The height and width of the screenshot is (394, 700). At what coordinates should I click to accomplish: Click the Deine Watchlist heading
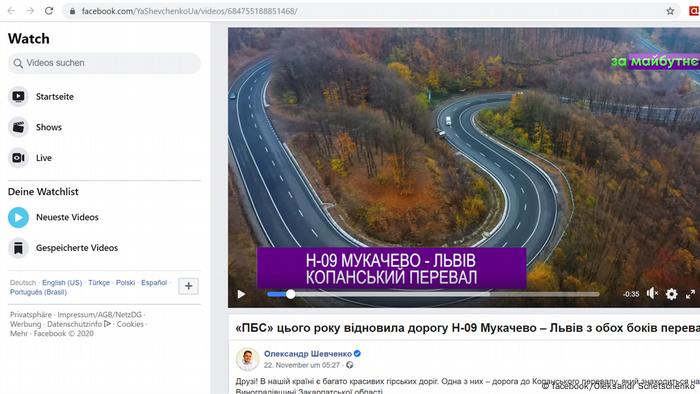click(x=43, y=192)
